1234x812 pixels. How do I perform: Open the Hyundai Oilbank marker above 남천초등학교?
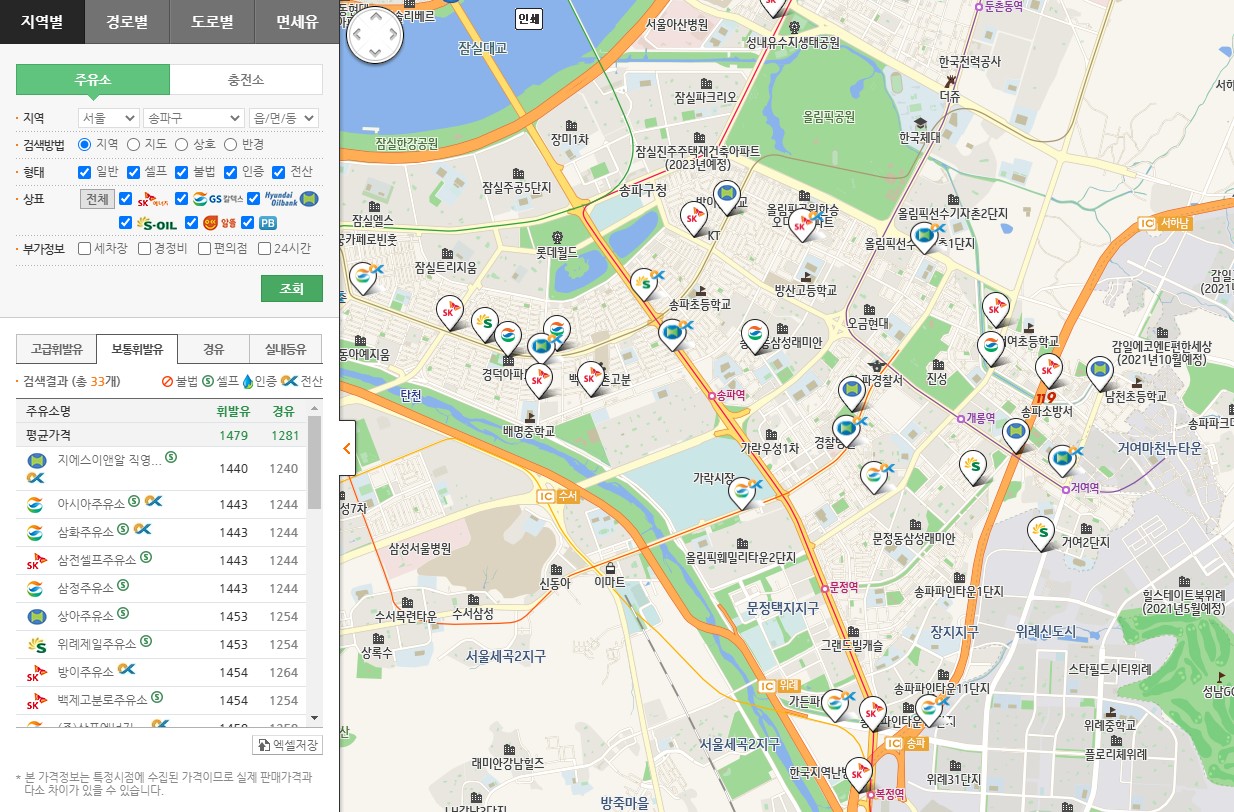pyautogui.click(x=1099, y=372)
